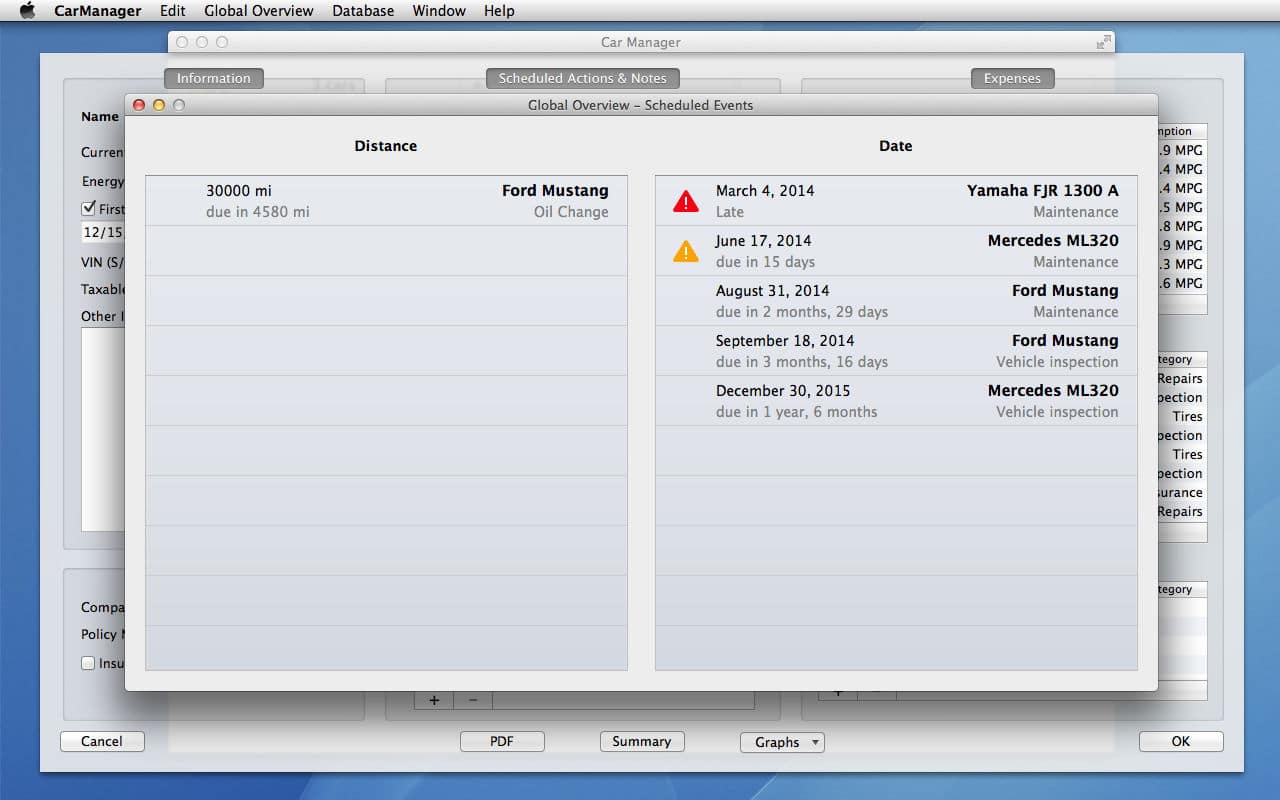Select the September 18, 2014 inspection row

point(896,351)
